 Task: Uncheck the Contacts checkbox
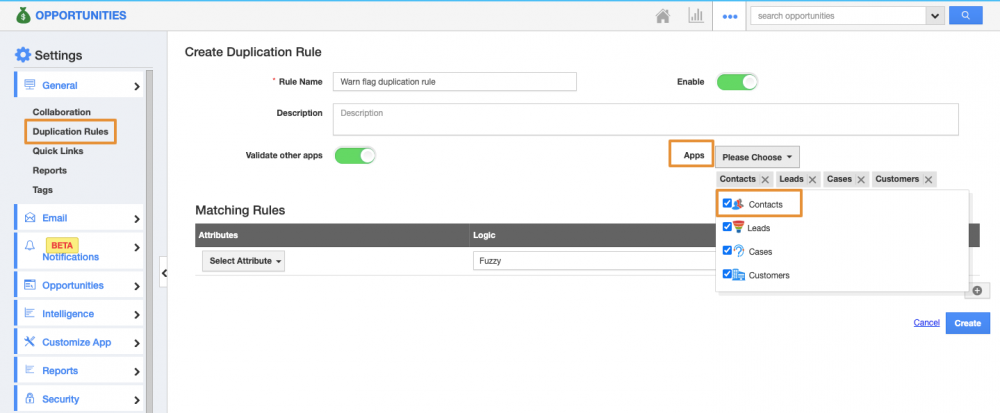(727, 204)
